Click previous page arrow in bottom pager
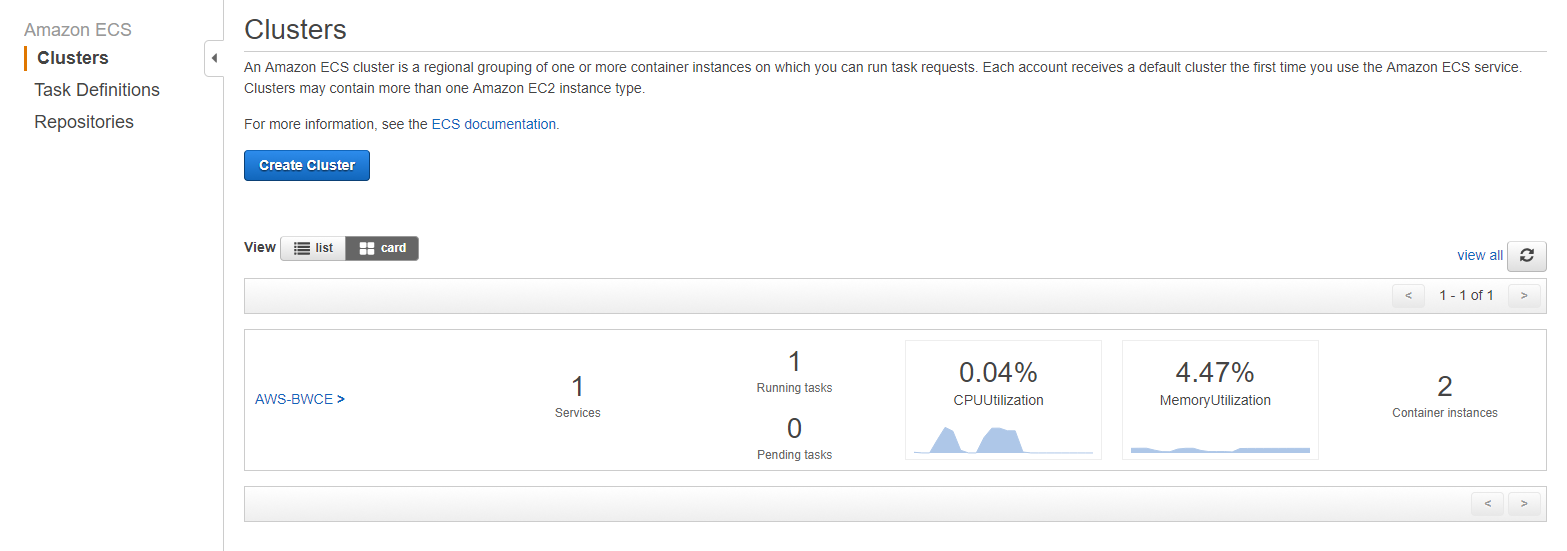This screenshot has height=551, width=1567. click(1487, 503)
